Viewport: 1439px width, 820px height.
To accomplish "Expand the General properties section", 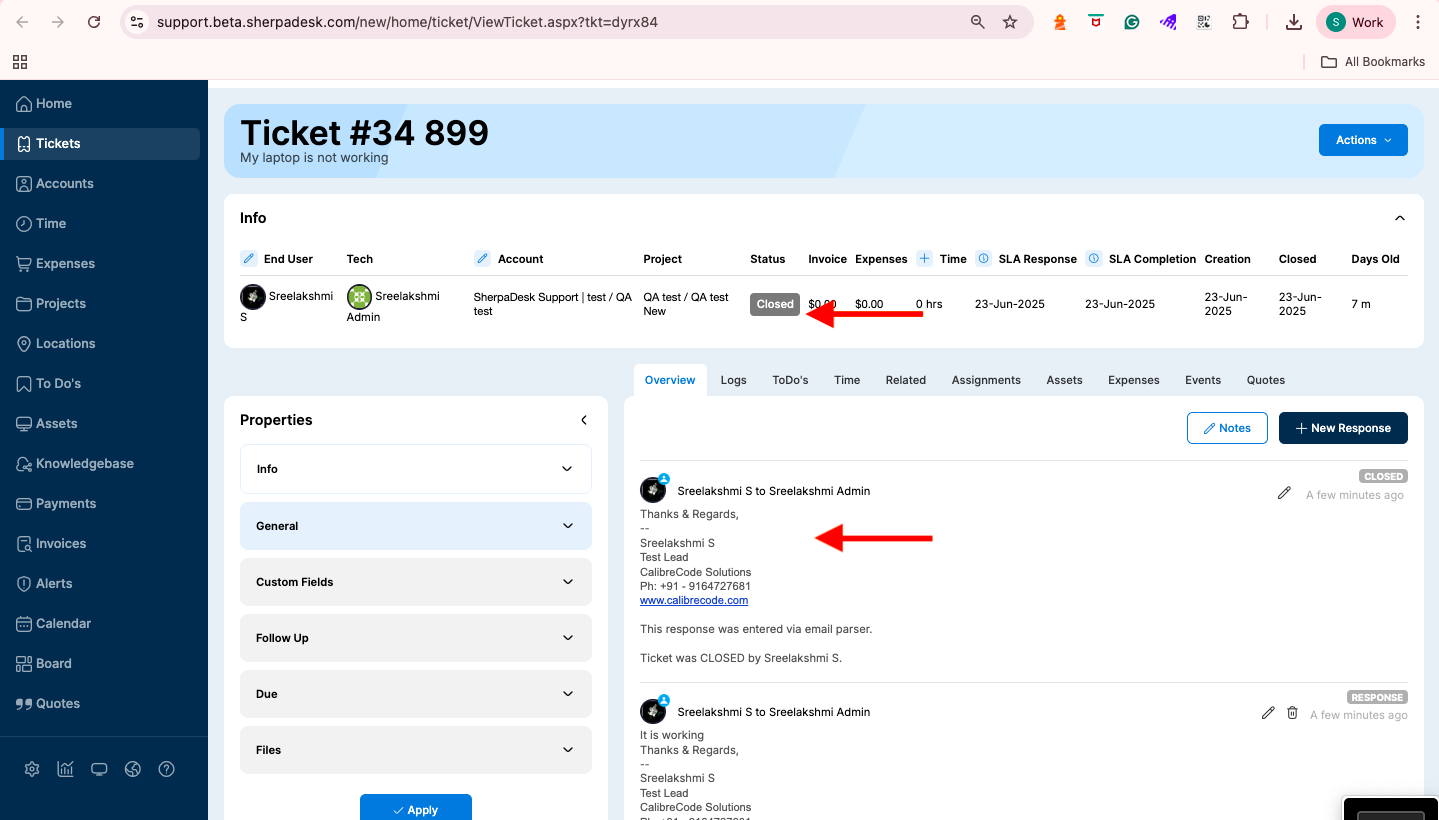I will point(415,526).
